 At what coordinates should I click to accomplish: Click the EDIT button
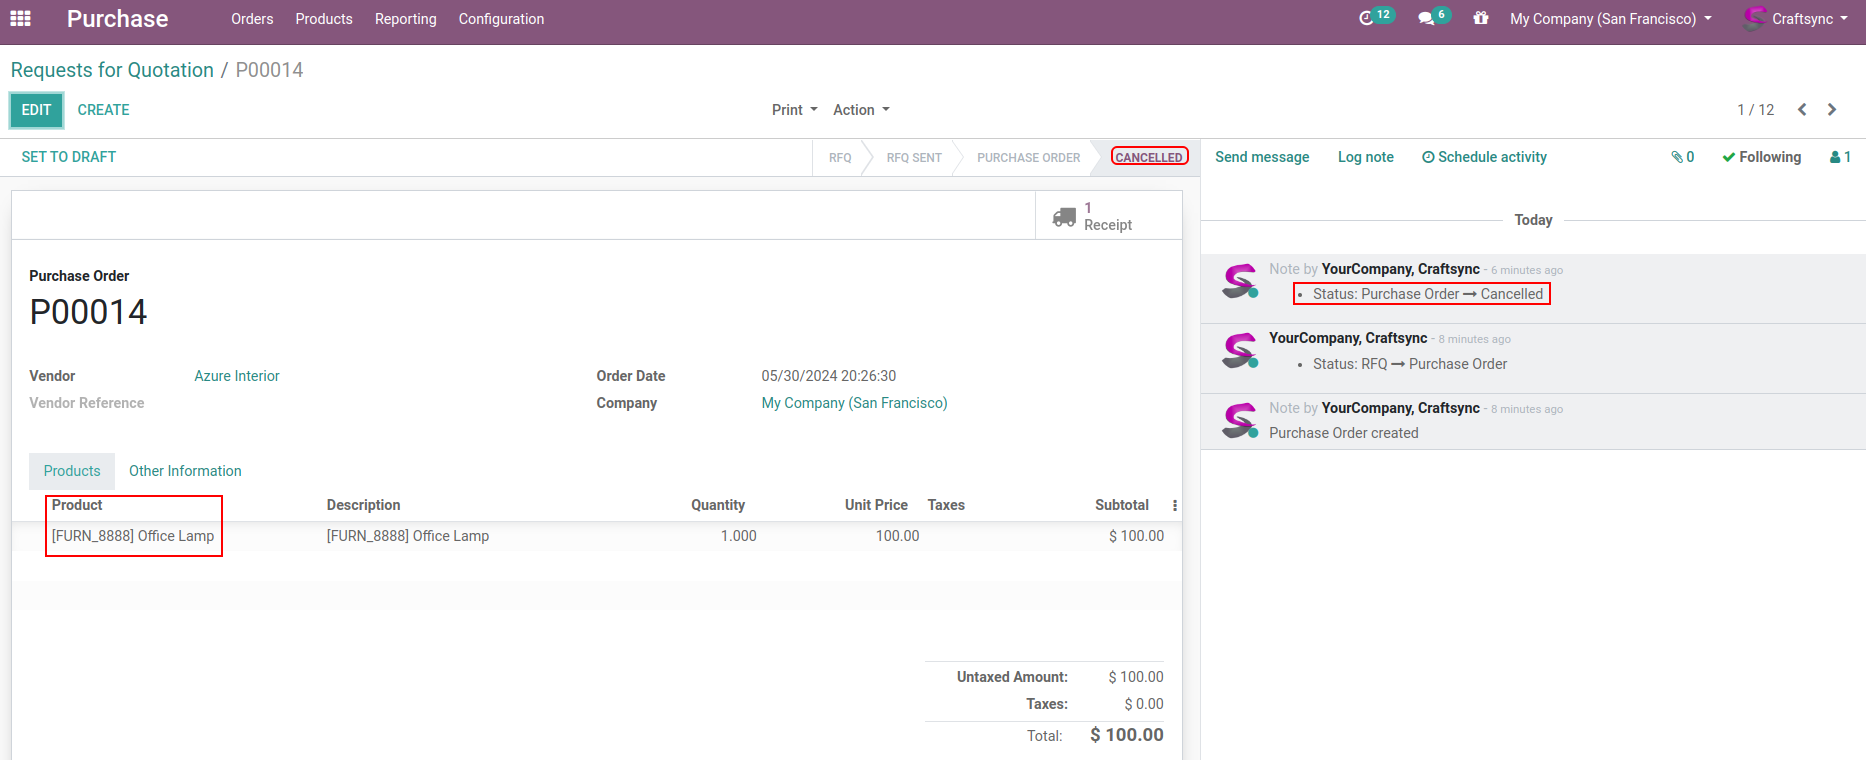point(36,110)
